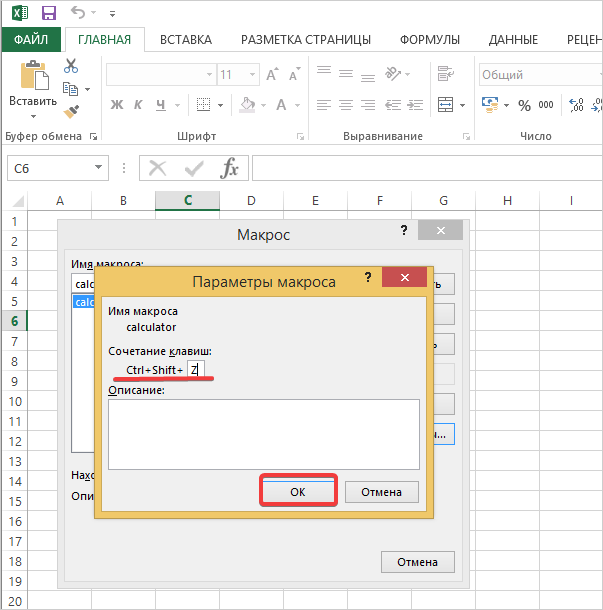Switch to the ФОРМУЛЫ tab
Image resolution: width=603 pixels, height=610 pixels.
pyautogui.click(x=430, y=40)
